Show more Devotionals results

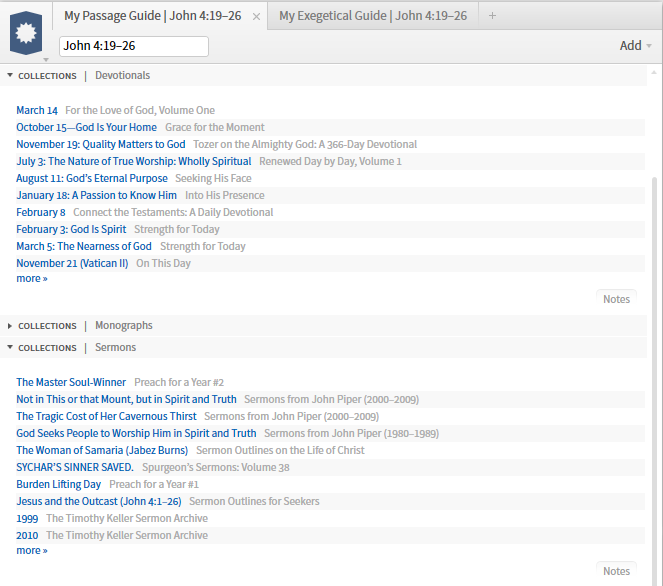[x=32, y=279]
